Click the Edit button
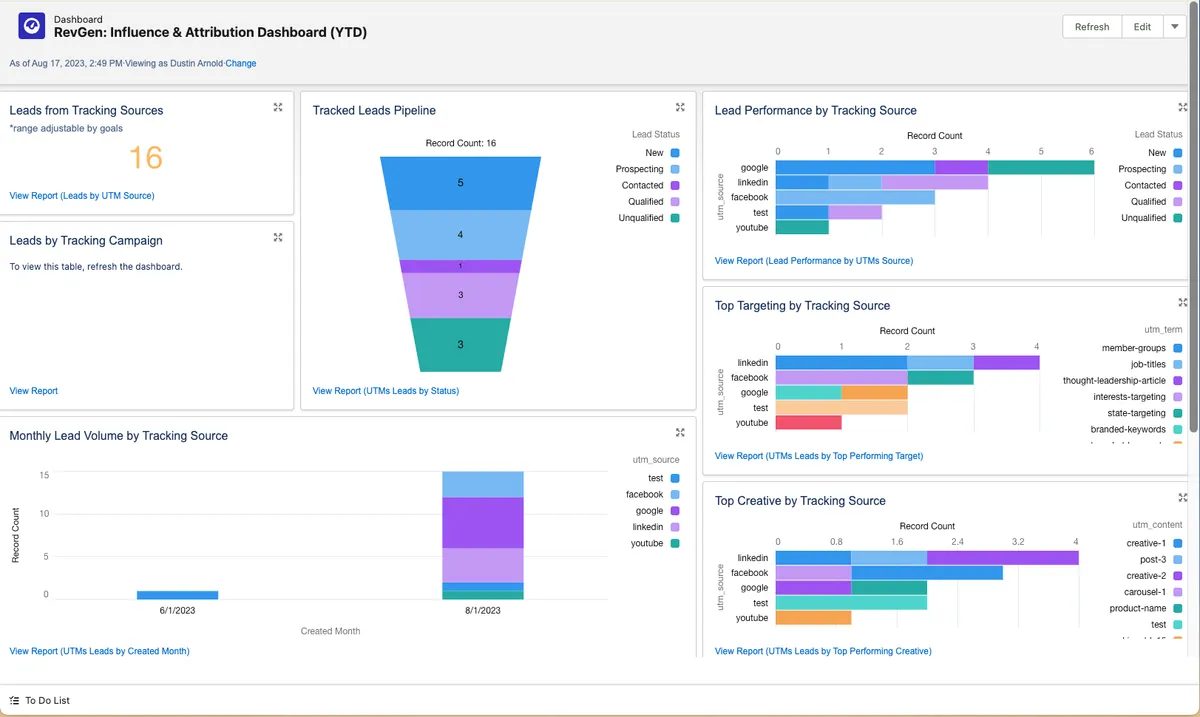This screenshot has height=717, width=1200. point(1142,27)
